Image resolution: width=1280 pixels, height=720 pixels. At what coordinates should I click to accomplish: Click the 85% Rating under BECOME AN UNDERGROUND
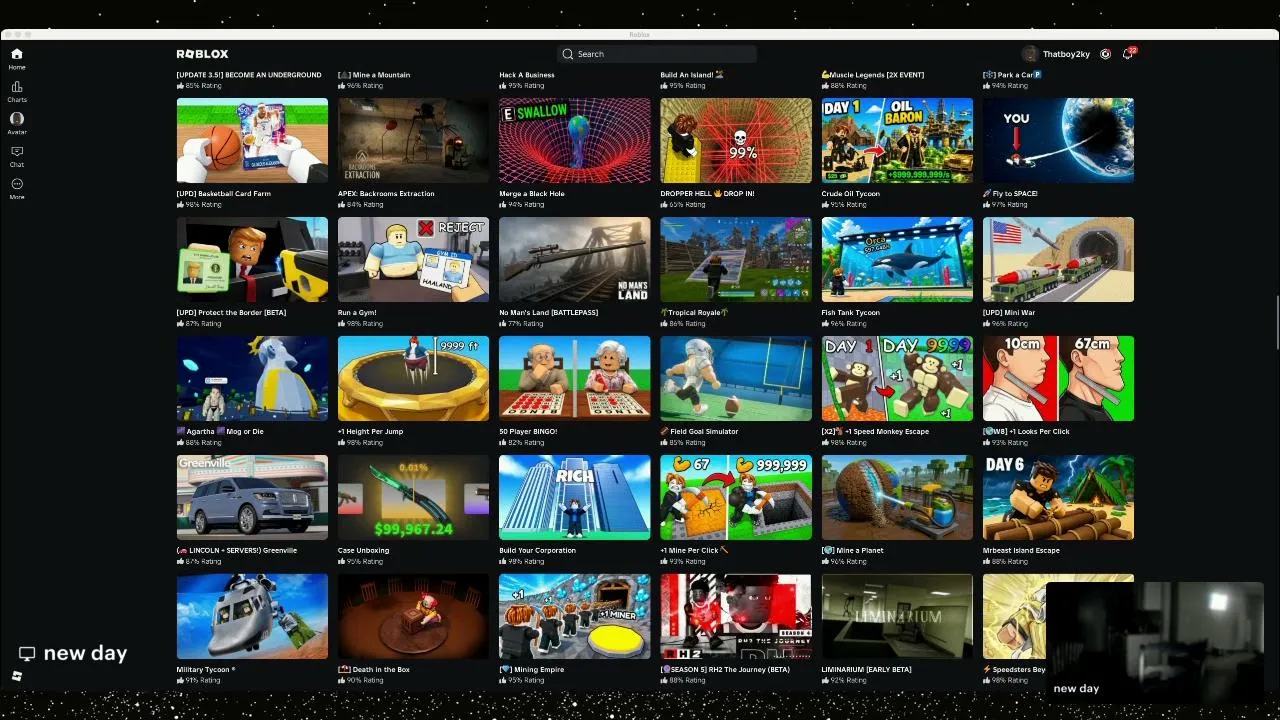(x=199, y=86)
